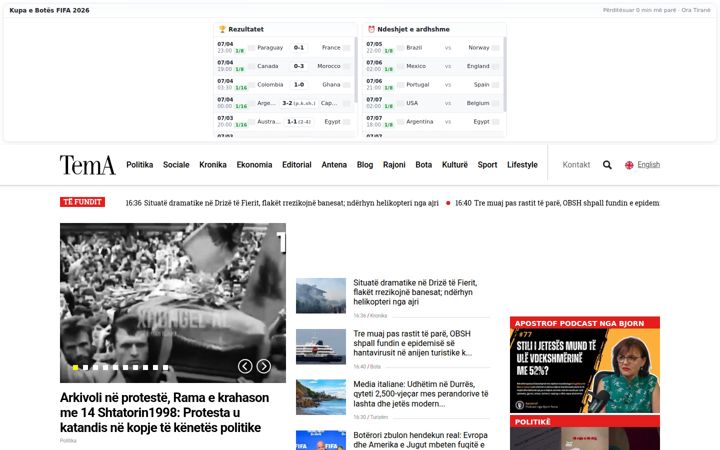Viewport: 720px width, 450px height.
Task: Show next slide in the carousel
Action: (x=264, y=366)
